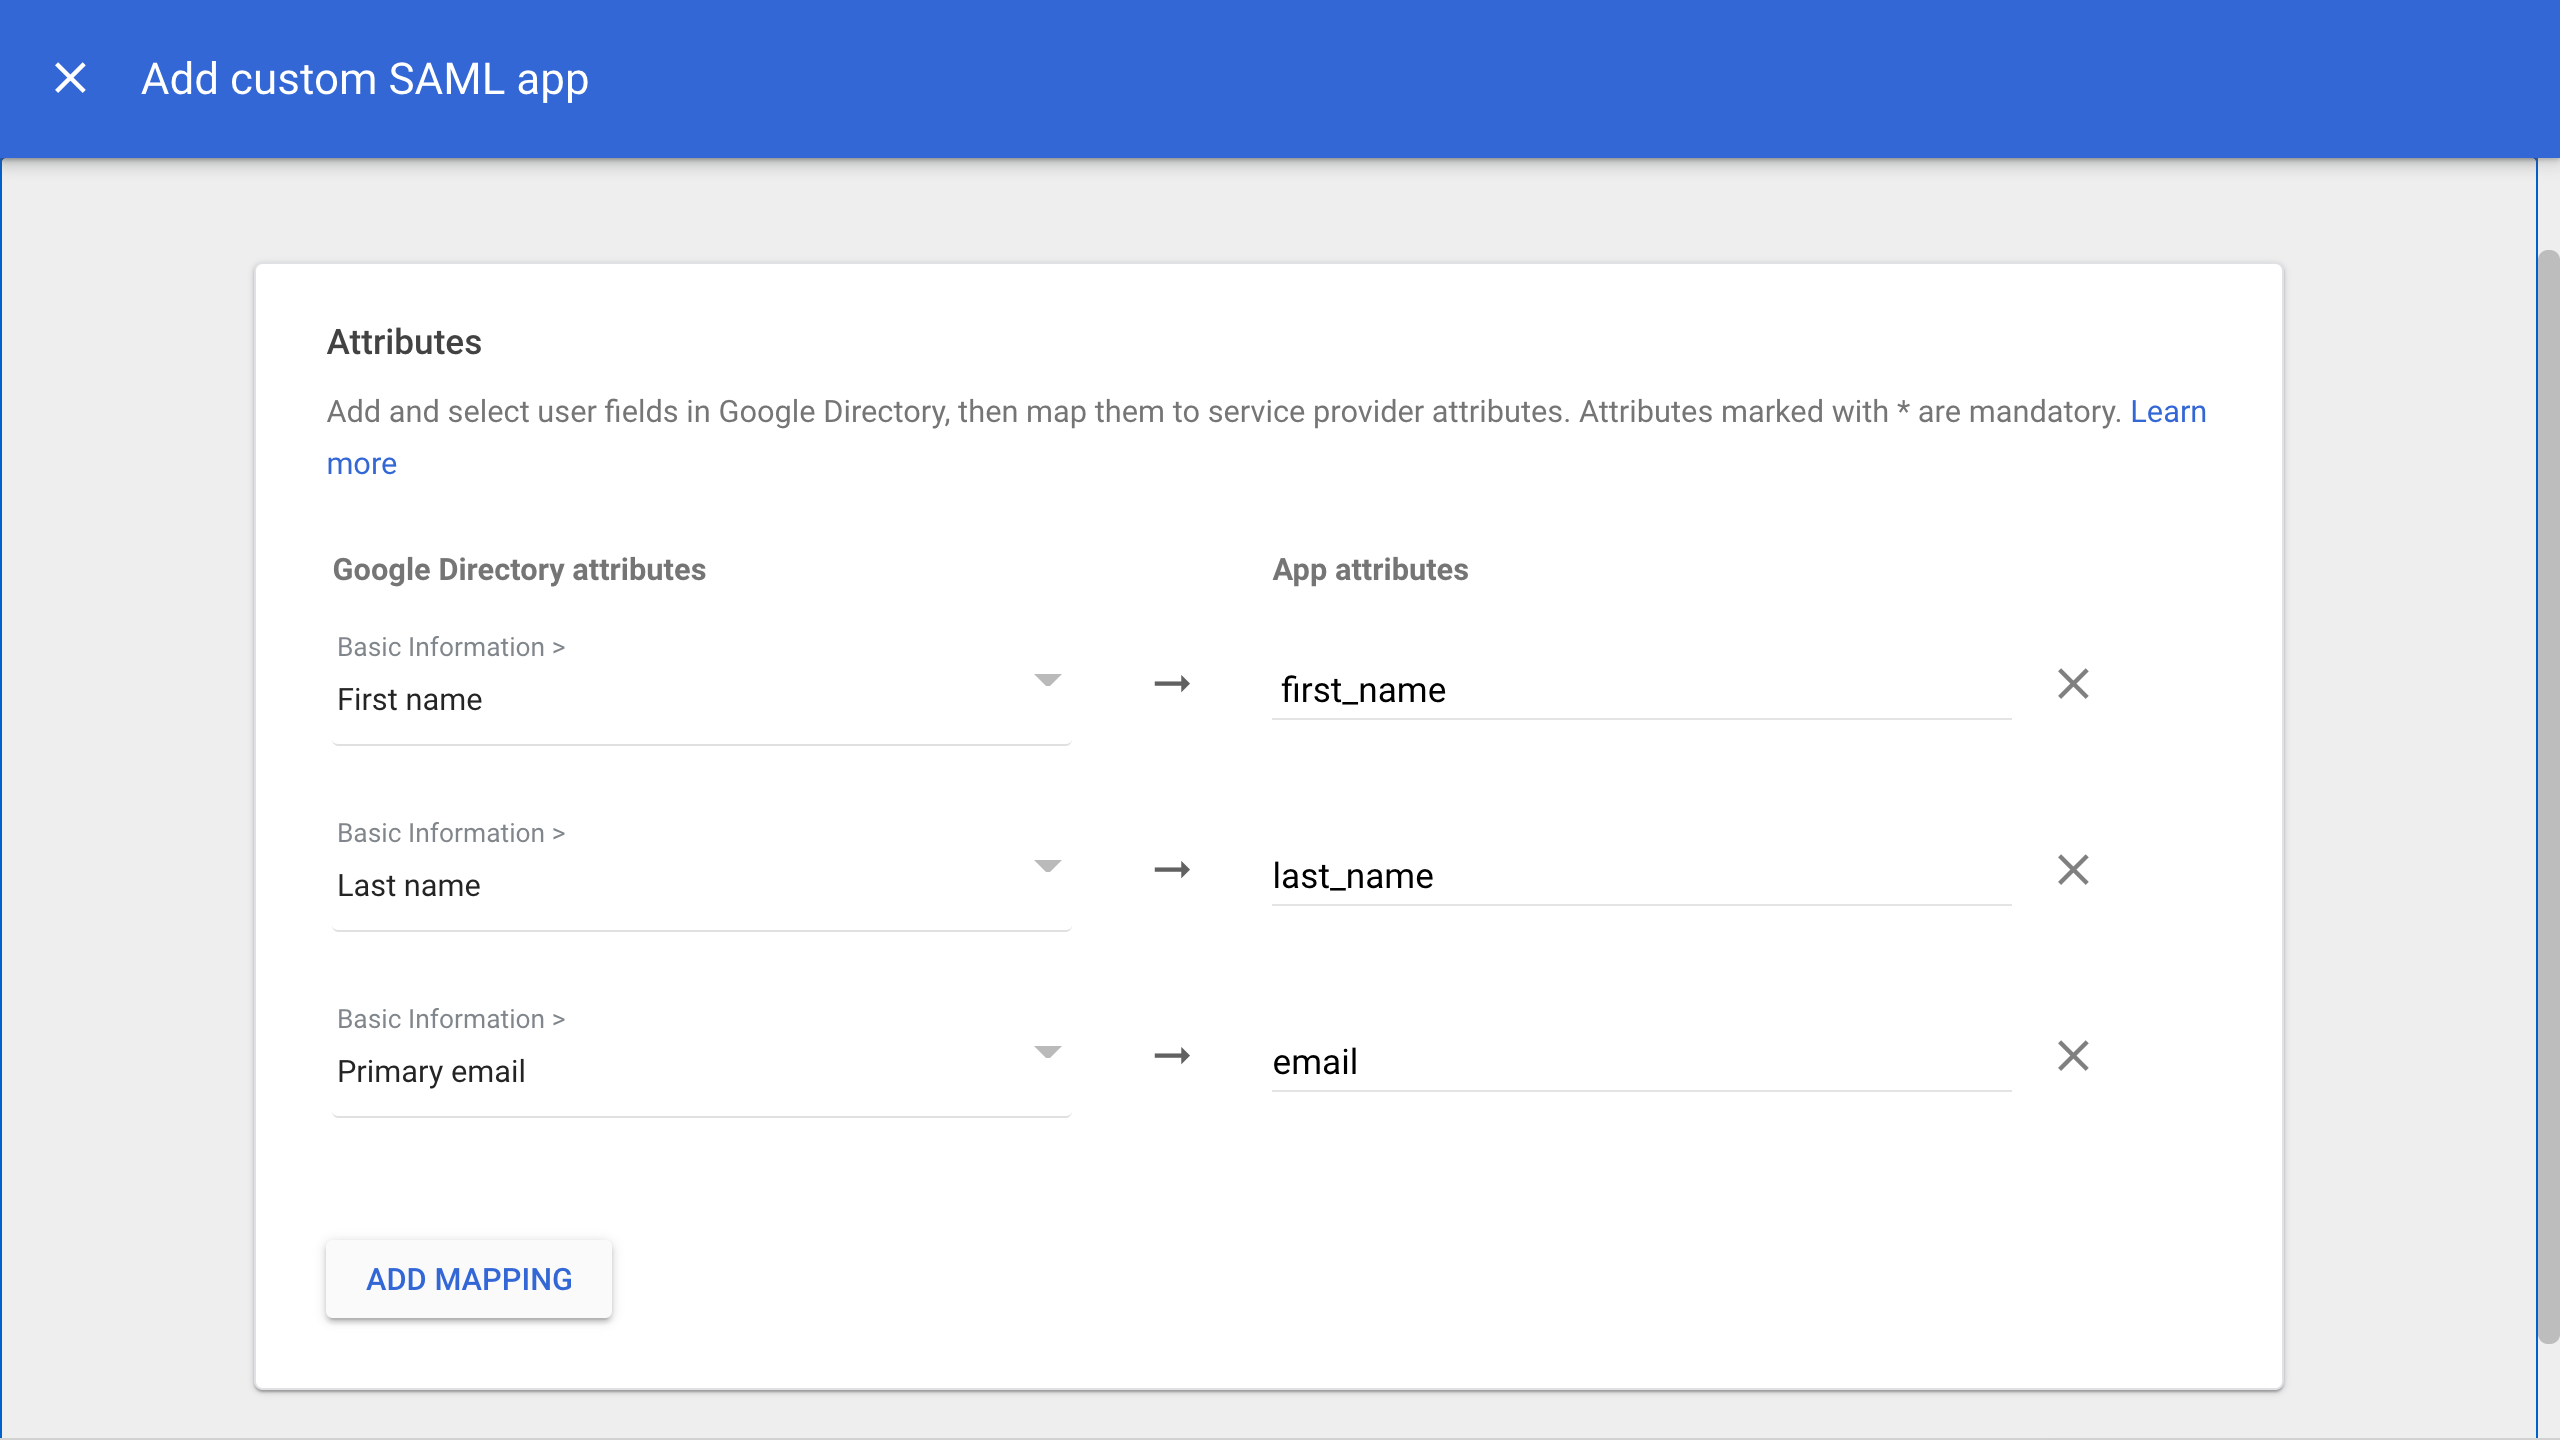Click the arrow icon beside first_name
Screen dimensions: 2560x1440
pyautogui.click(x=1171, y=684)
